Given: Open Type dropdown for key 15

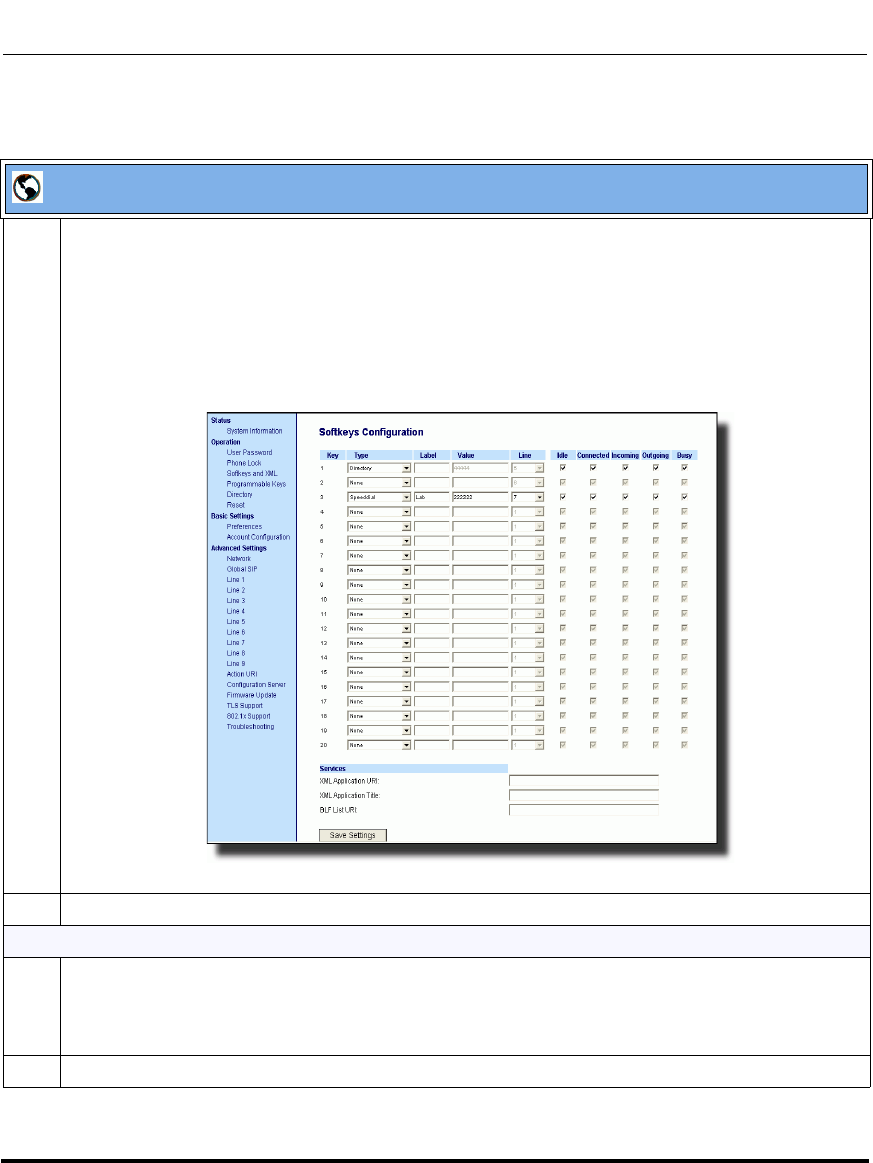Looking at the screenshot, I should point(379,672).
